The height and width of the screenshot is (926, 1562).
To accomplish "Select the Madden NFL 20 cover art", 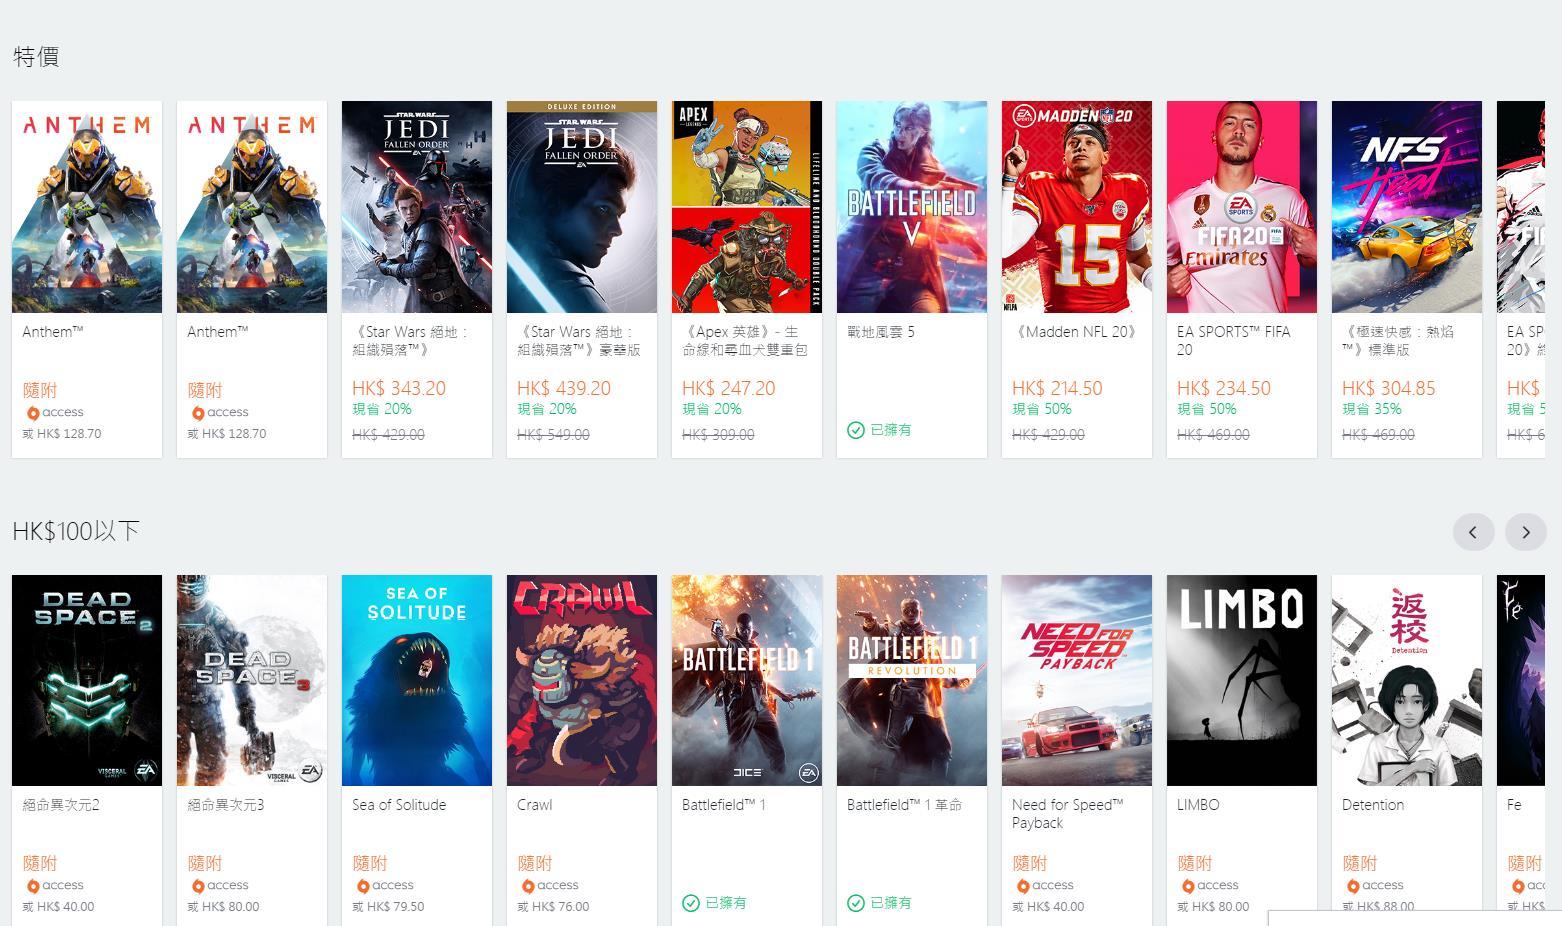I will pyautogui.click(x=1077, y=207).
